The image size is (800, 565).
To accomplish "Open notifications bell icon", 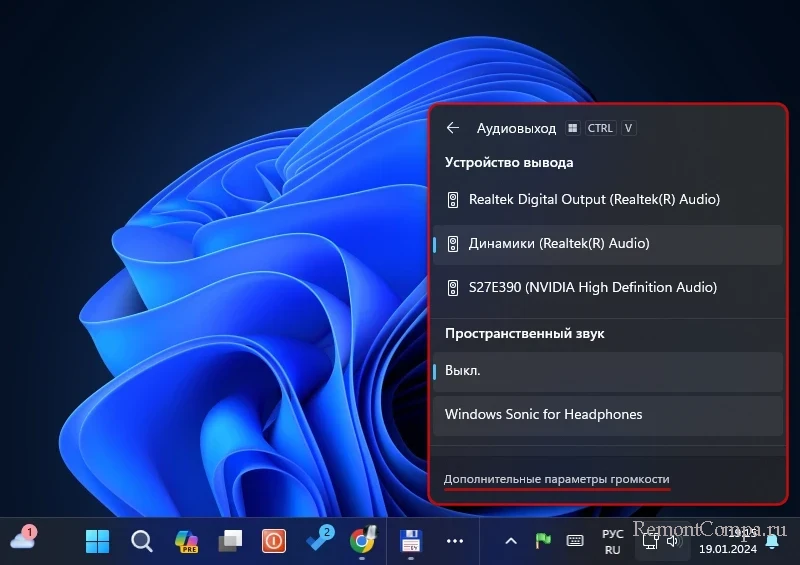I will point(772,542).
